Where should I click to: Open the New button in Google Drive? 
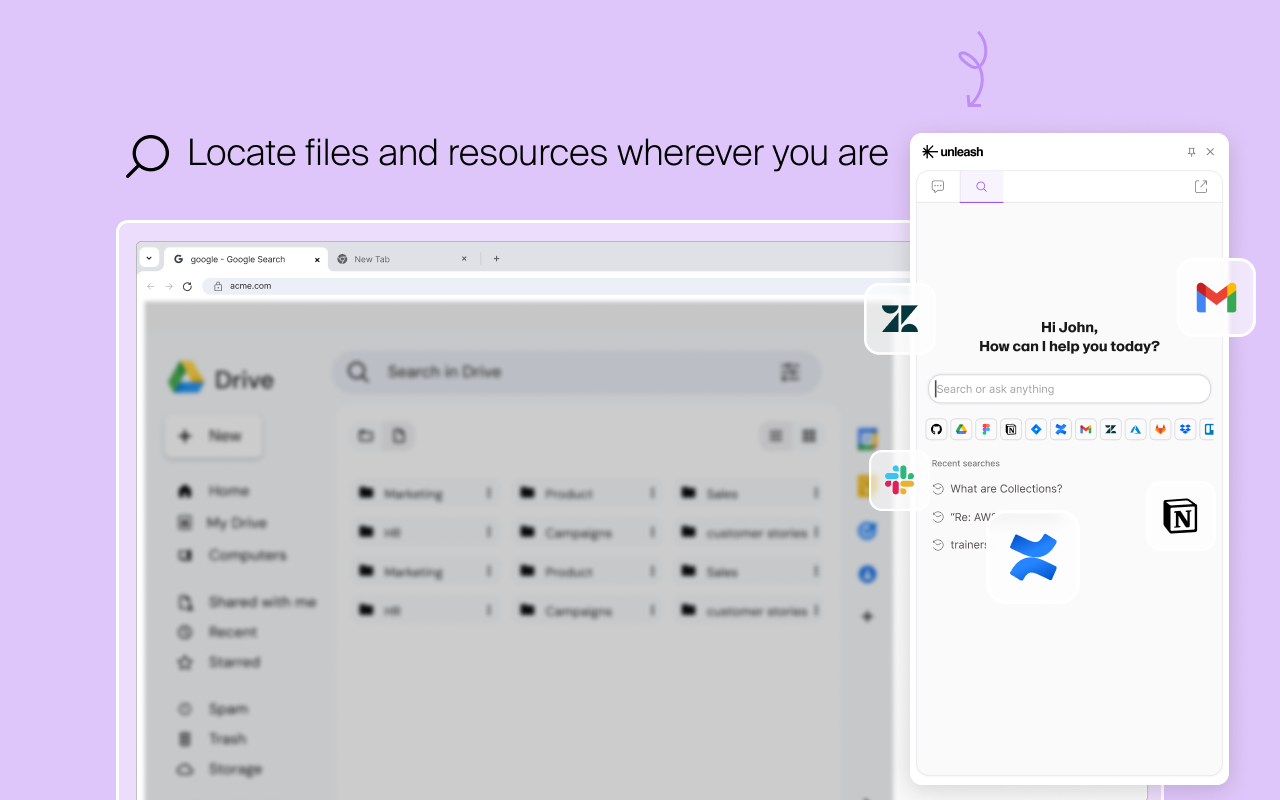(x=213, y=435)
